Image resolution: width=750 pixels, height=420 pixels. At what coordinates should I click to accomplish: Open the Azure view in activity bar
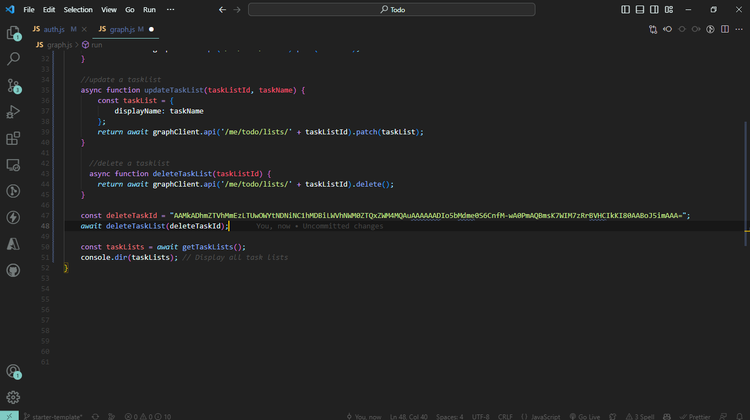(x=14, y=243)
